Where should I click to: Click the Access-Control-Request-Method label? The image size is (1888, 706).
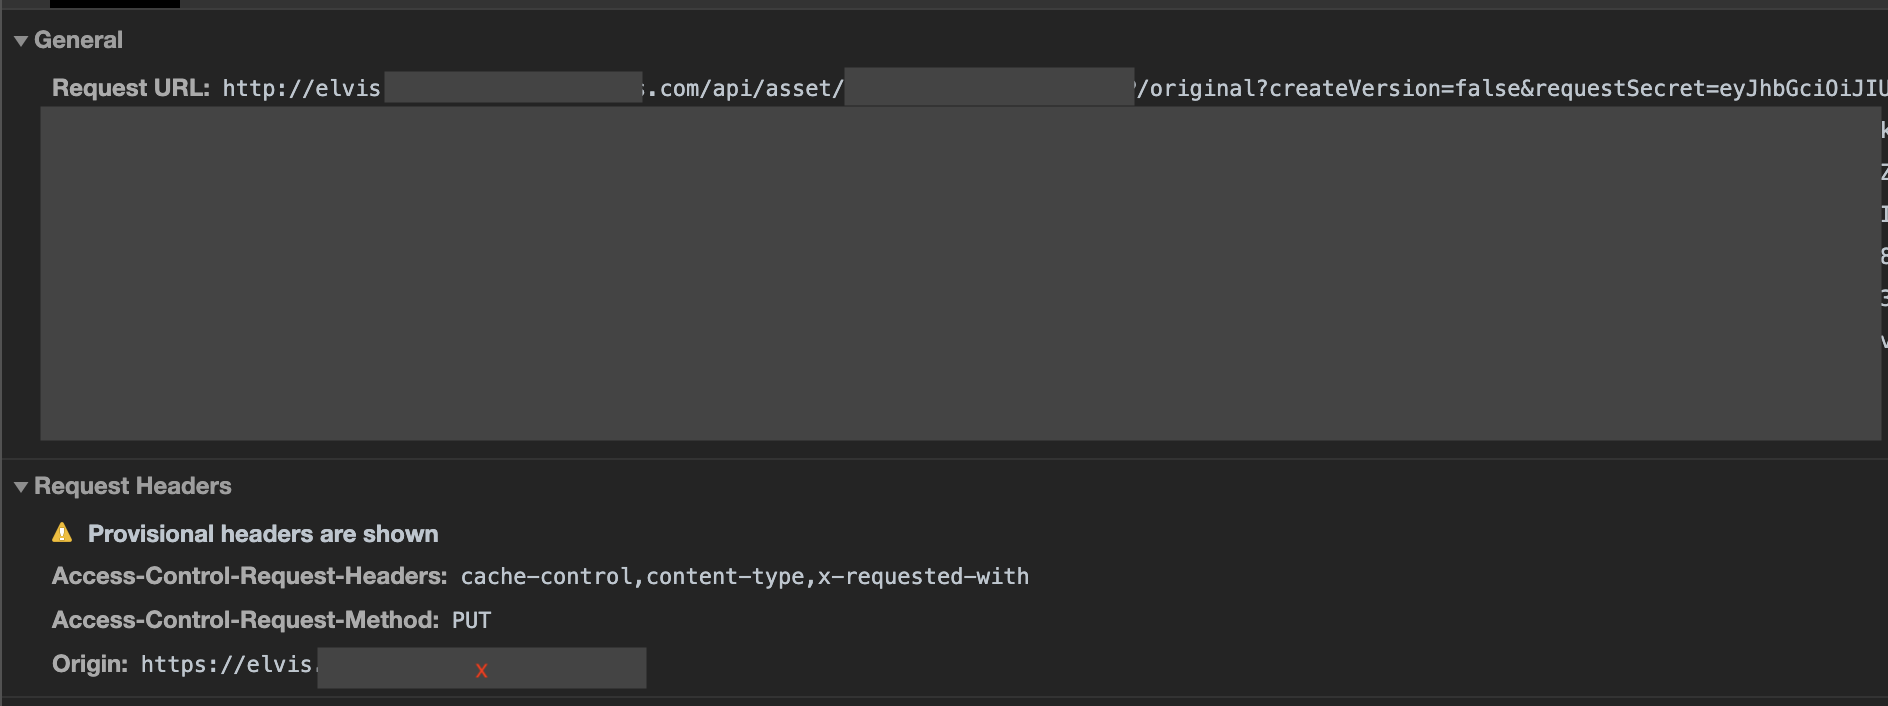(x=245, y=620)
